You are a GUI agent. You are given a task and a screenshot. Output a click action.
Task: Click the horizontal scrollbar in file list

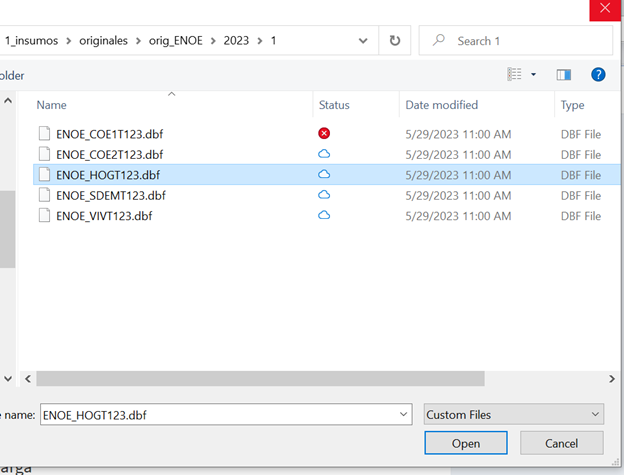point(260,379)
